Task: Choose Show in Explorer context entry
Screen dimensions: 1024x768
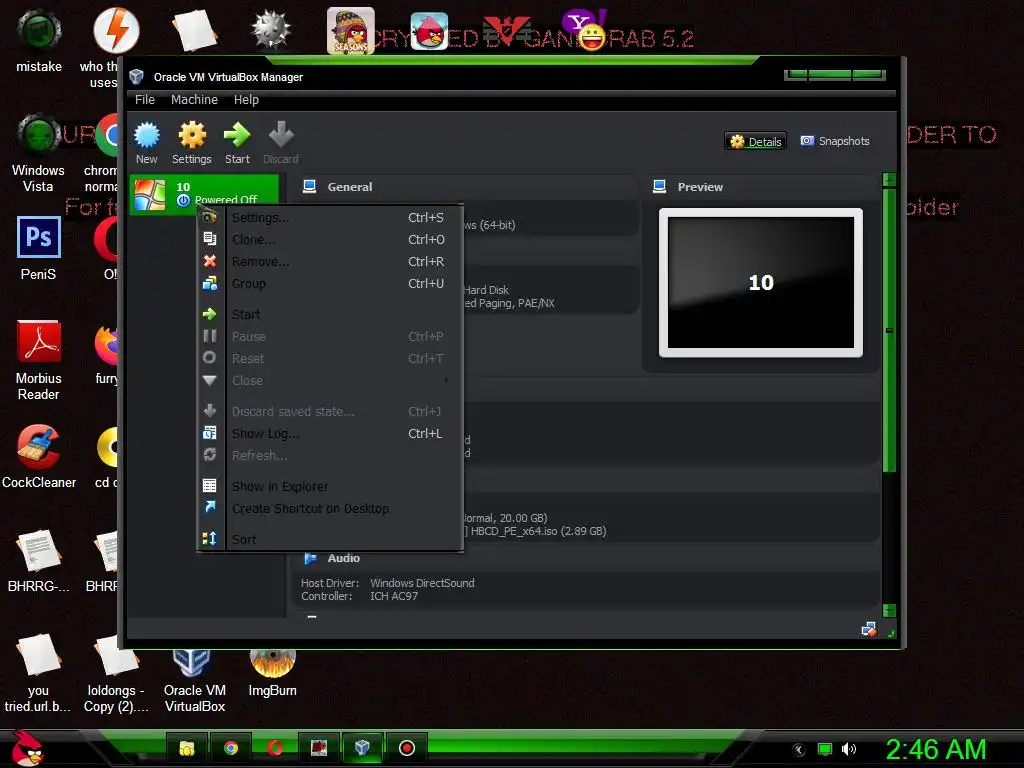Action: pos(330,487)
